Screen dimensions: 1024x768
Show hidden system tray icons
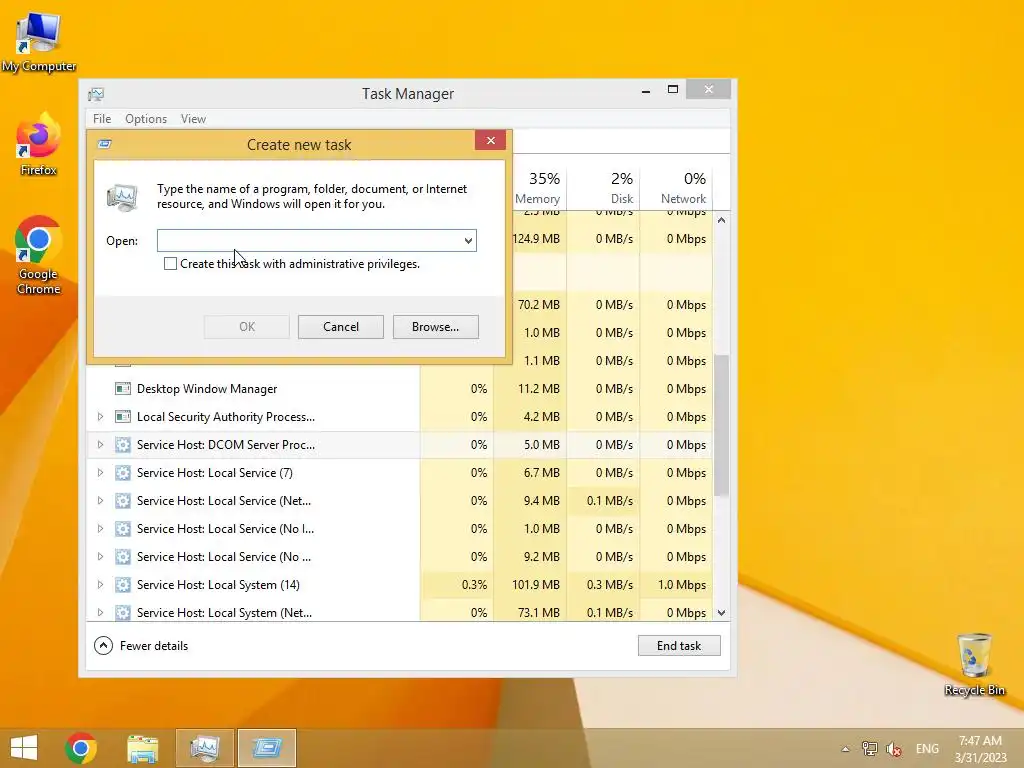coord(846,749)
